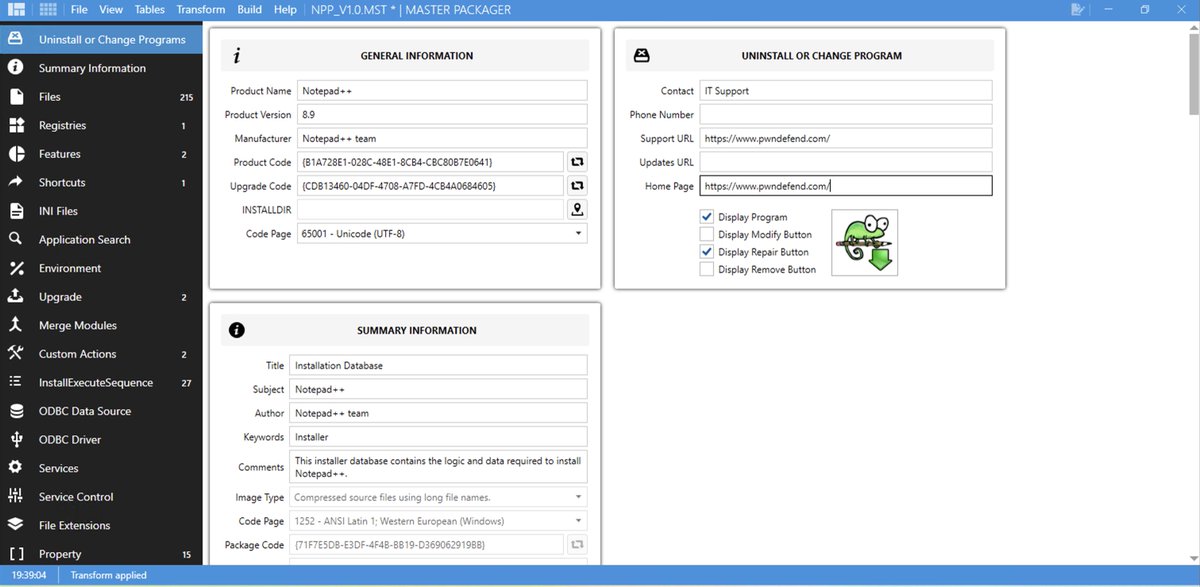Open the Transform menu
The image size is (1200, 587).
pyautogui.click(x=200, y=9)
